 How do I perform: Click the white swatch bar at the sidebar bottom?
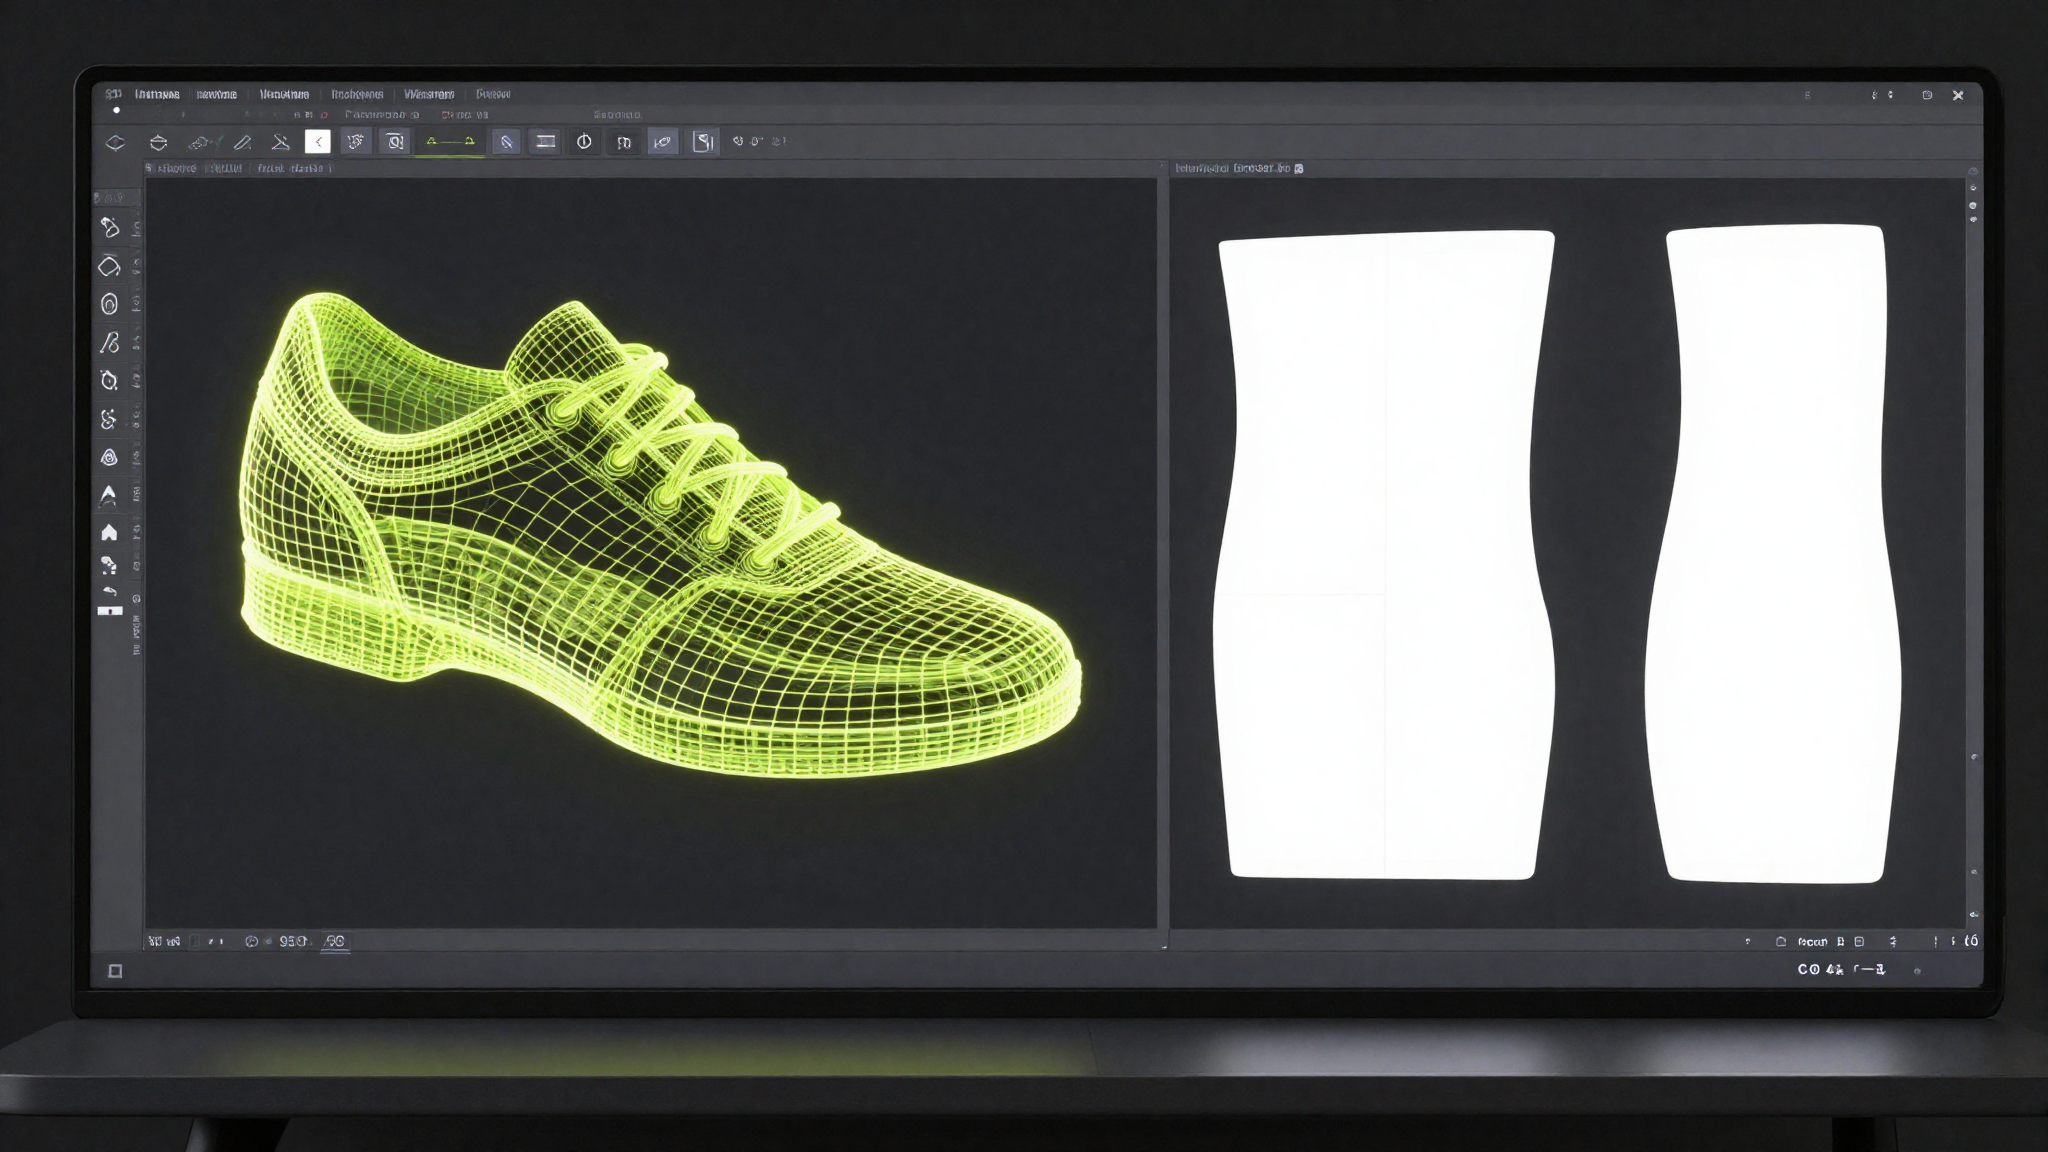pos(110,610)
